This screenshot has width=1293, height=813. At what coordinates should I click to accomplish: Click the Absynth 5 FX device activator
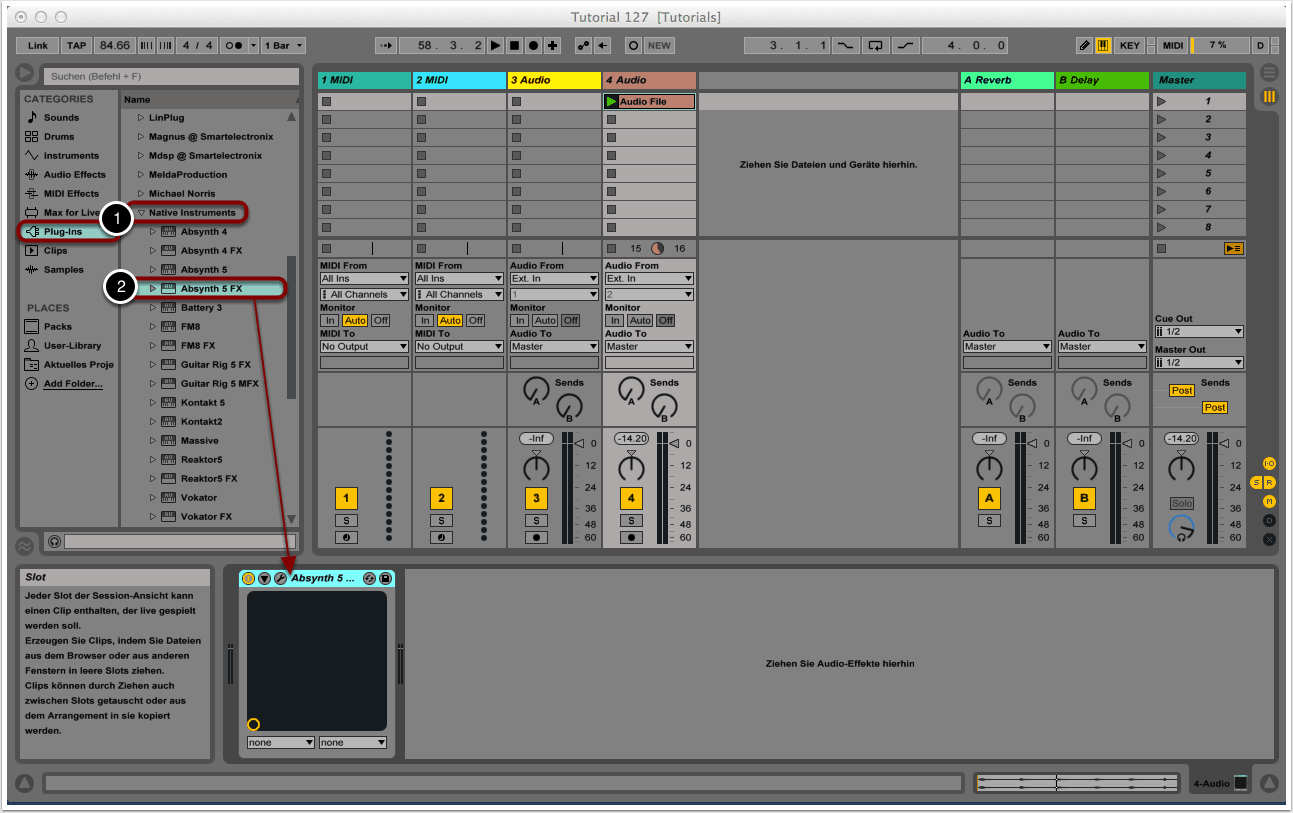[x=249, y=578]
